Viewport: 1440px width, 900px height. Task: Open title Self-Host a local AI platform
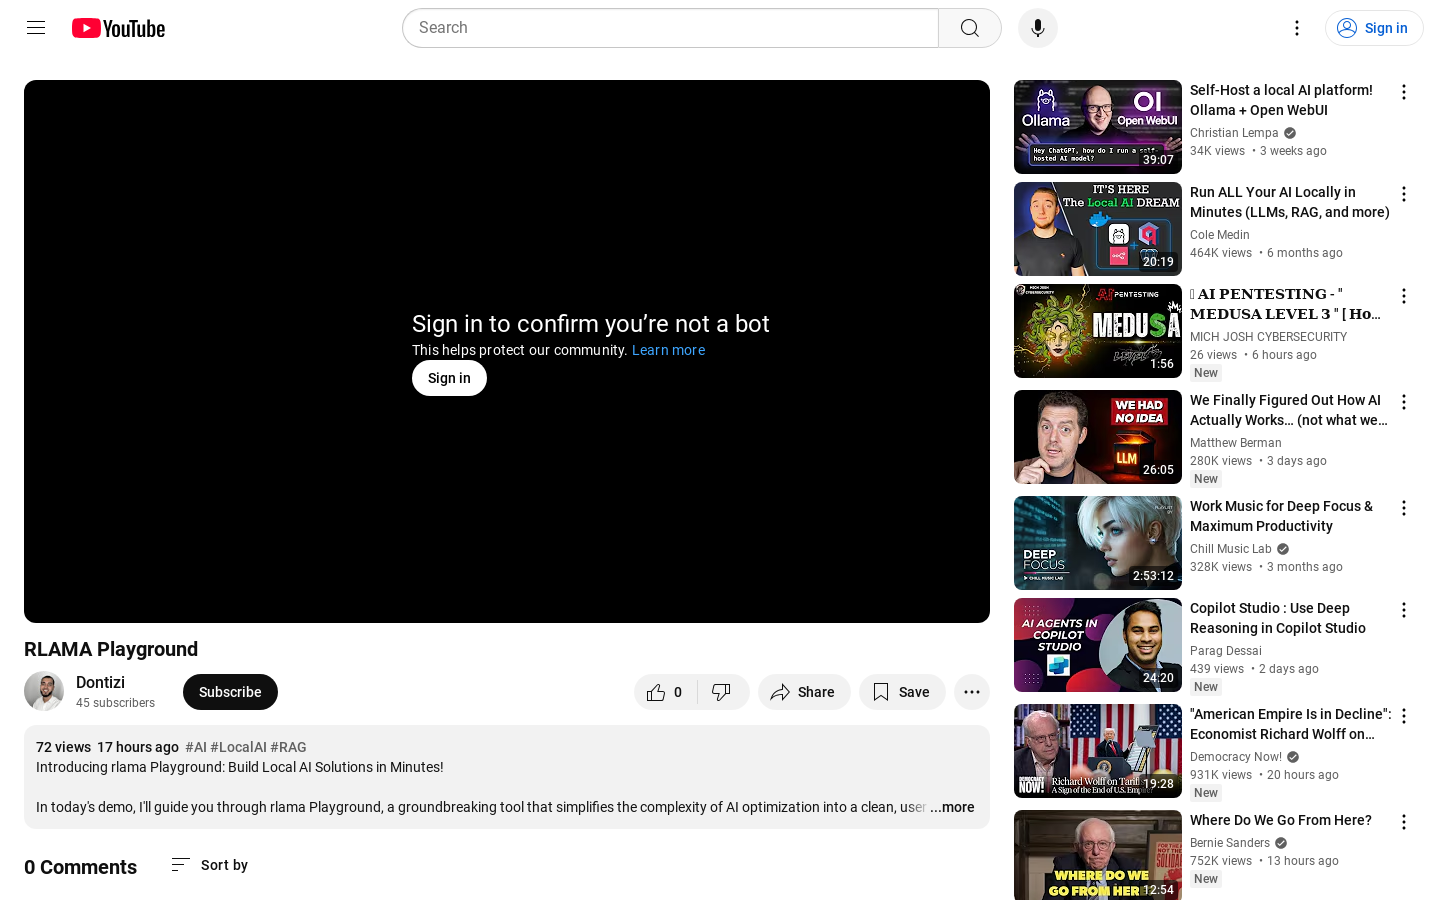coord(1281,100)
